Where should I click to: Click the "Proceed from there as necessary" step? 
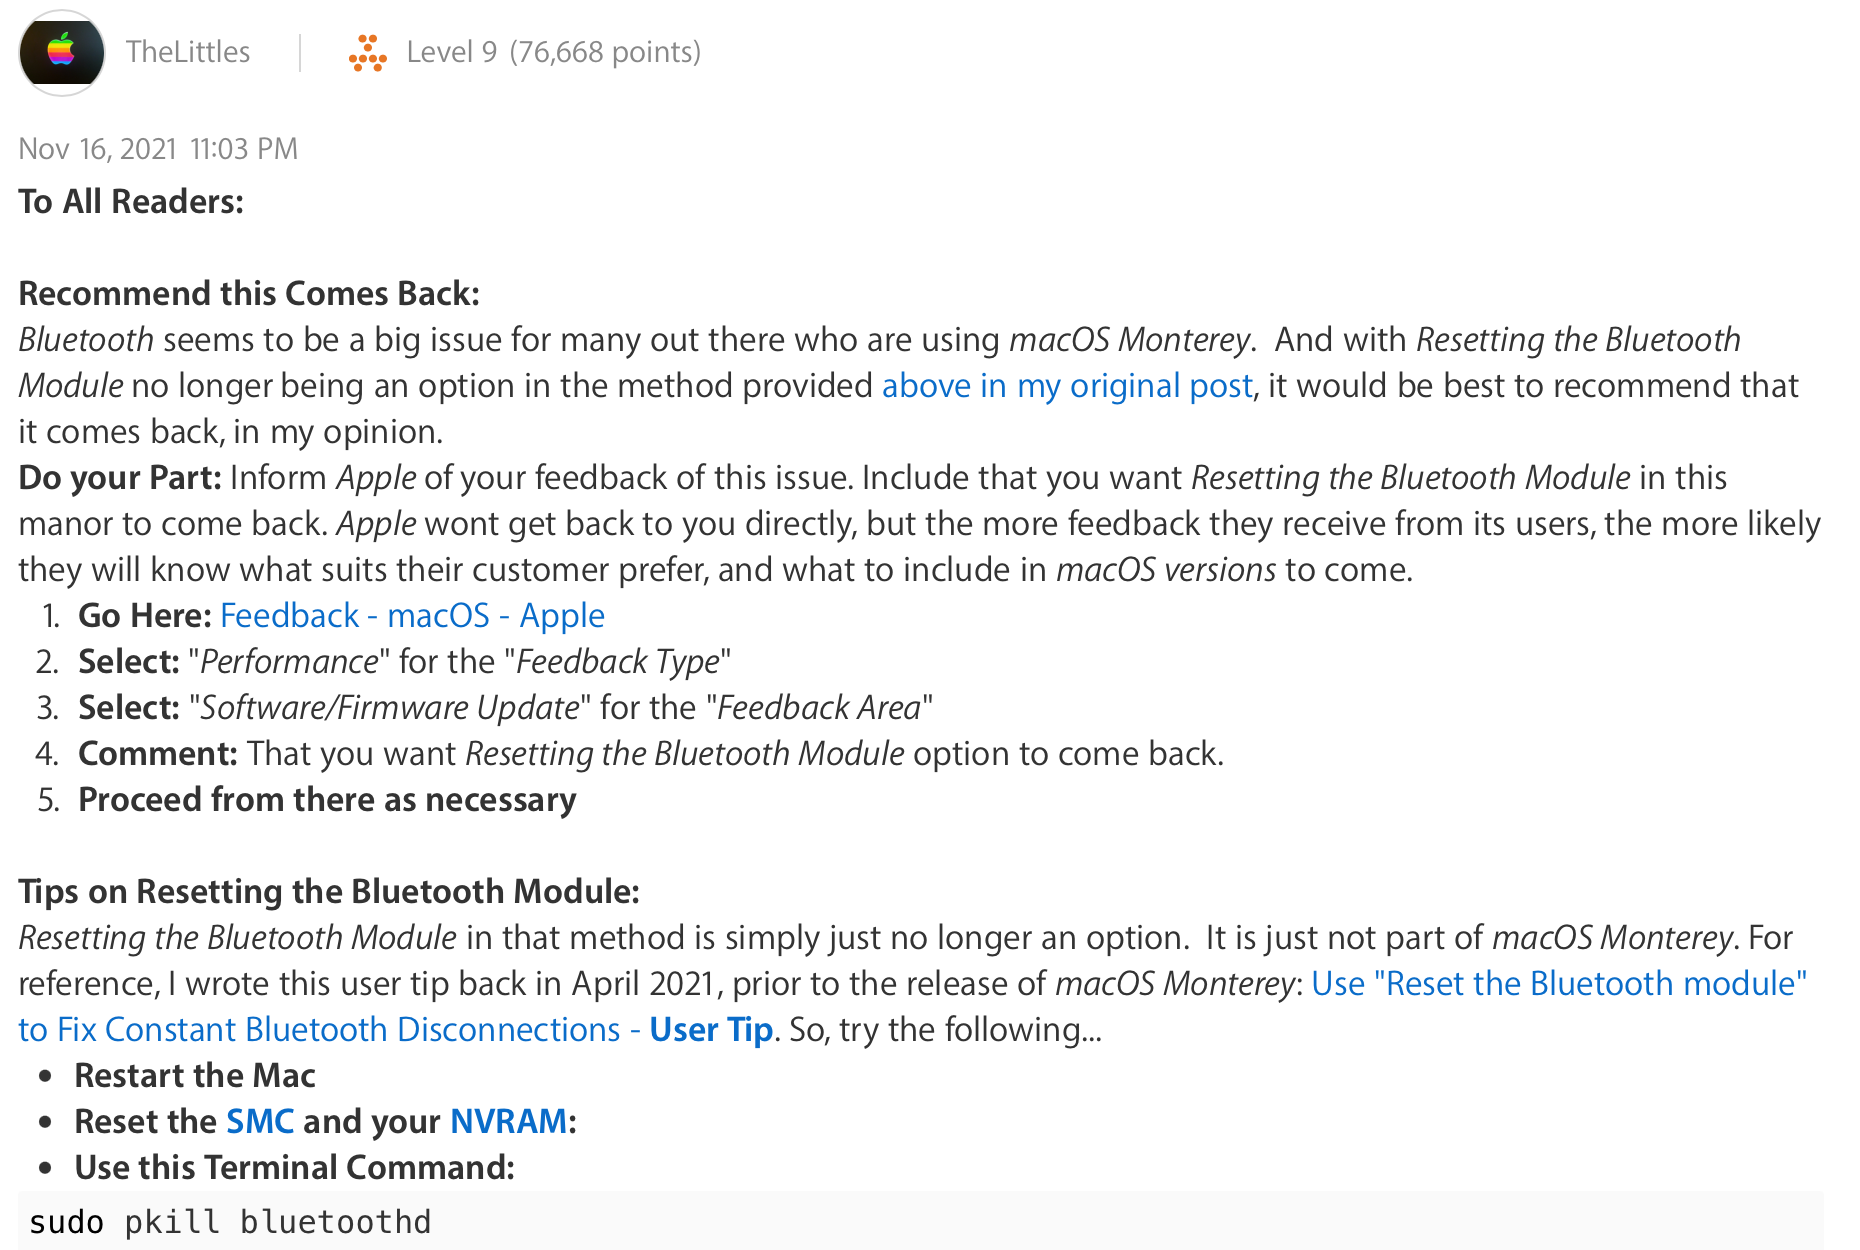[327, 800]
